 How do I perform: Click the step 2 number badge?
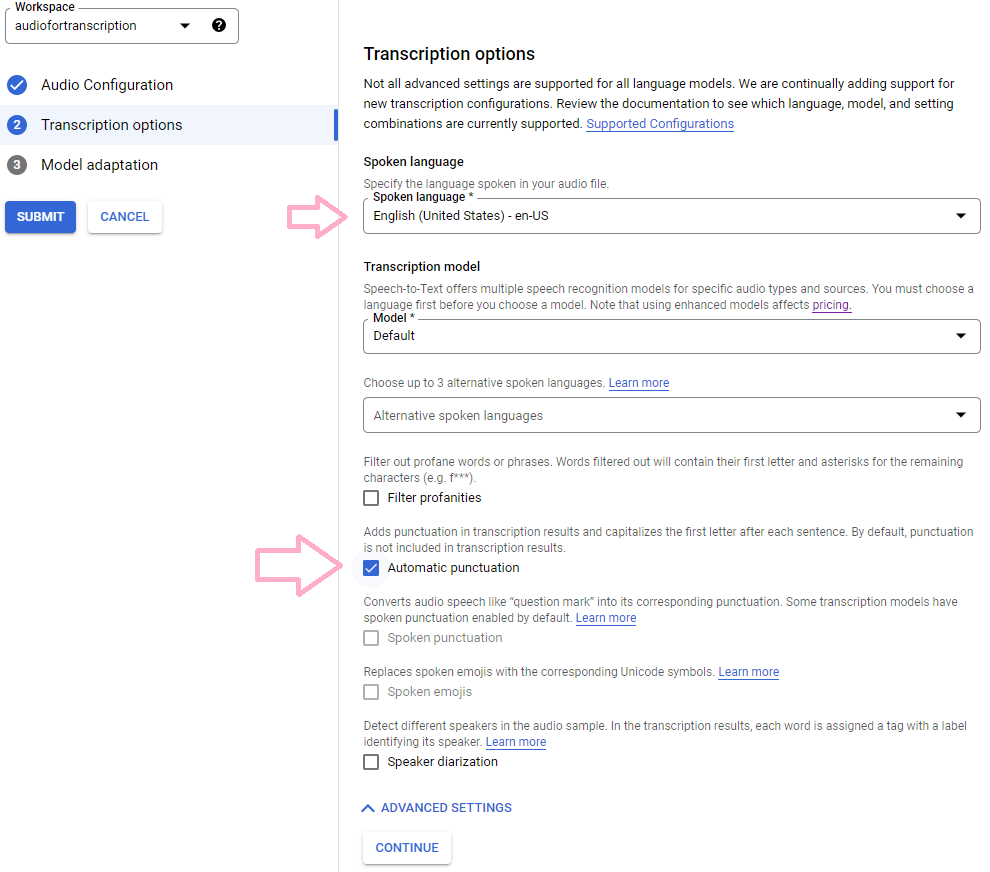tap(17, 125)
